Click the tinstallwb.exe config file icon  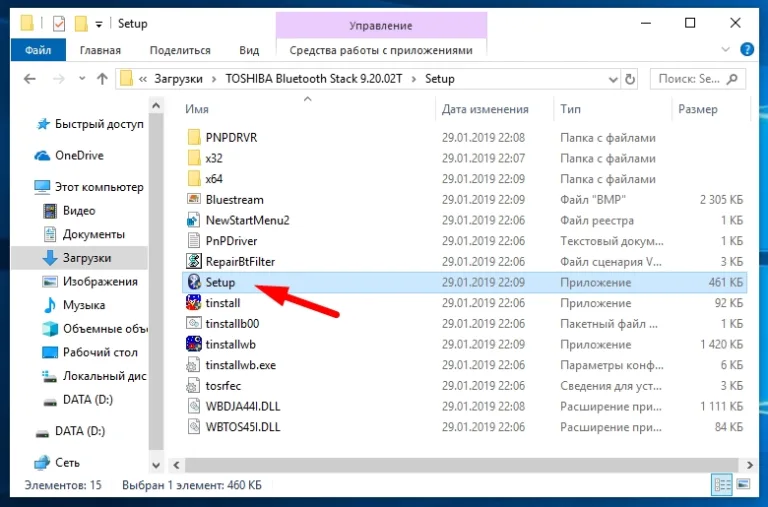coord(193,365)
